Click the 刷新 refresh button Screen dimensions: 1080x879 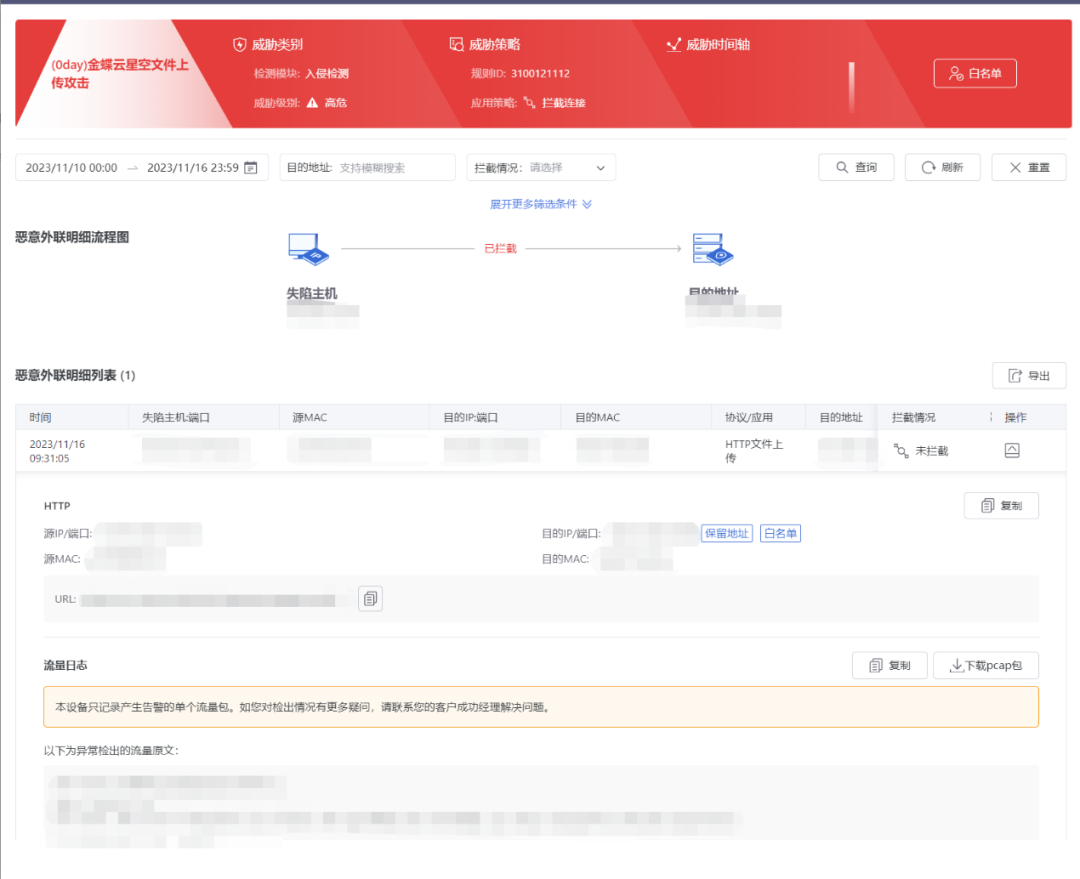click(942, 167)
